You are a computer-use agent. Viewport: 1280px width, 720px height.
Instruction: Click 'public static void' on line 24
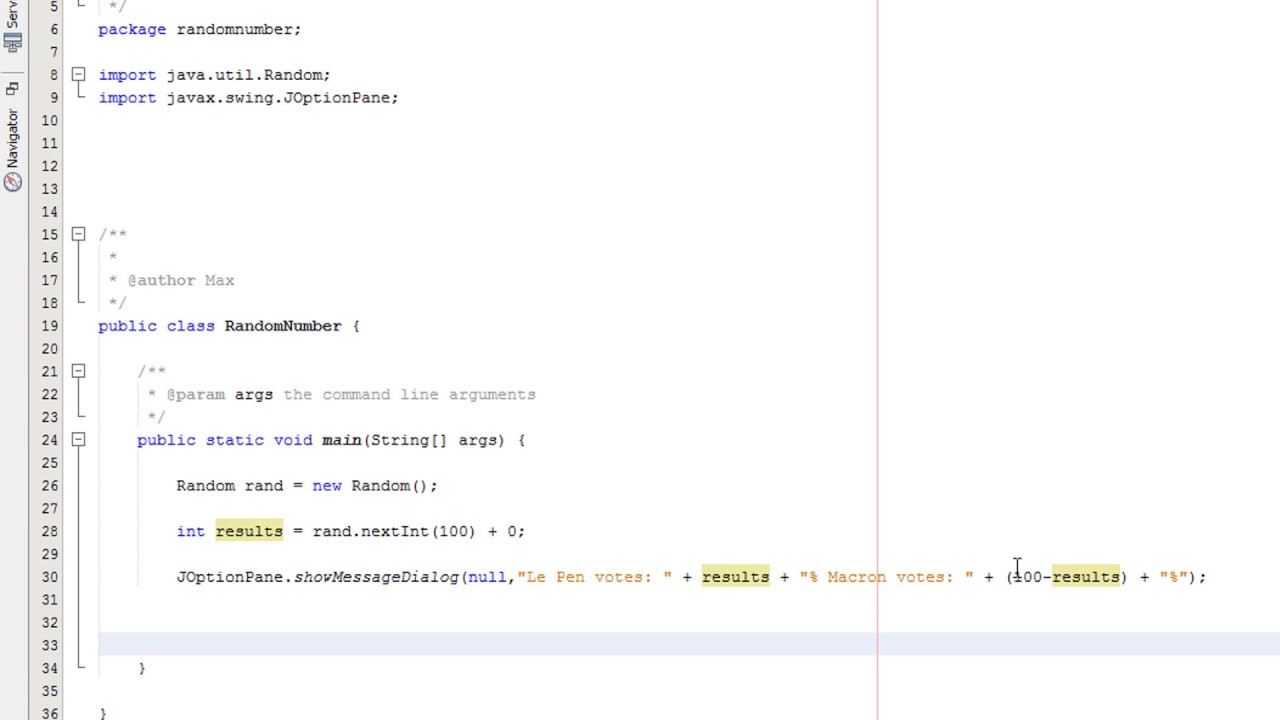tap(225, 440)
